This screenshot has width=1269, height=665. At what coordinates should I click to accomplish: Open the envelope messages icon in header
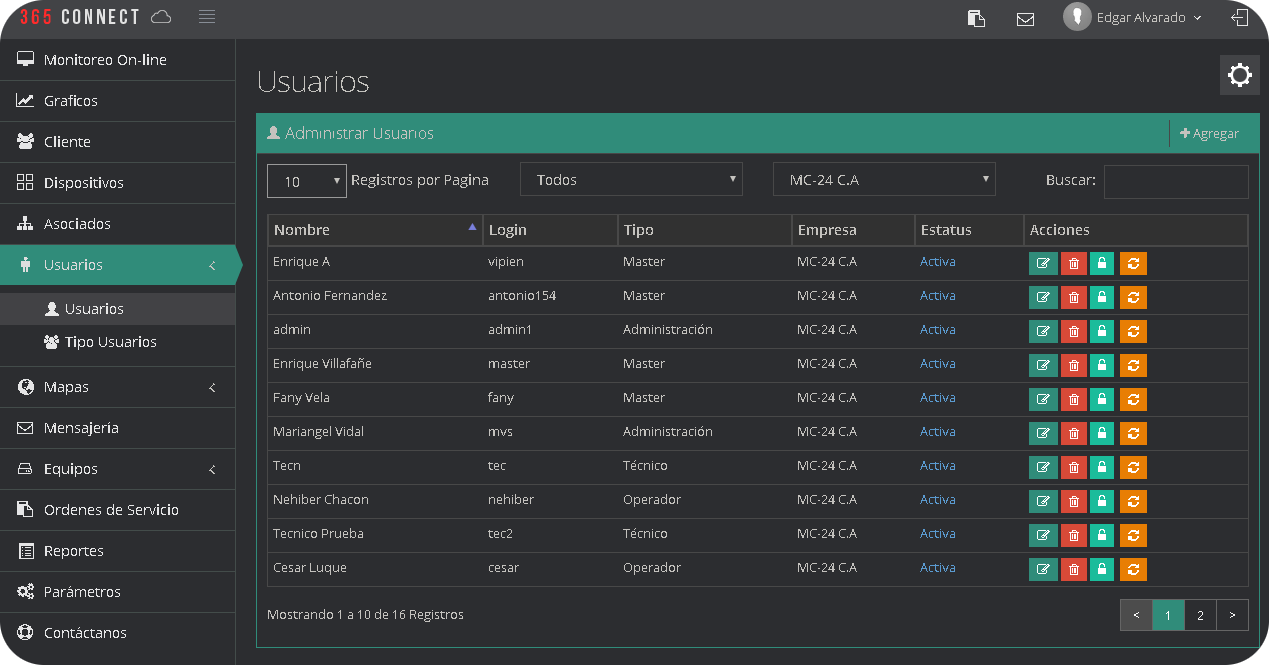(x=1025, y=18)
